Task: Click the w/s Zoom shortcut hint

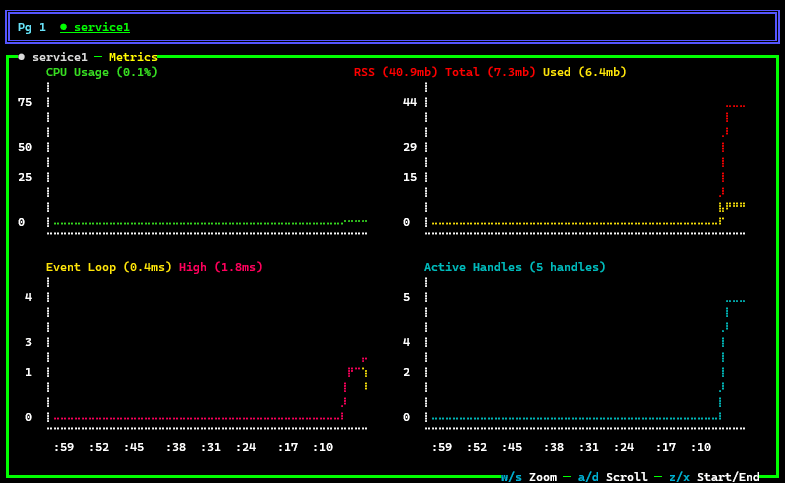Action: click(529, 477)
